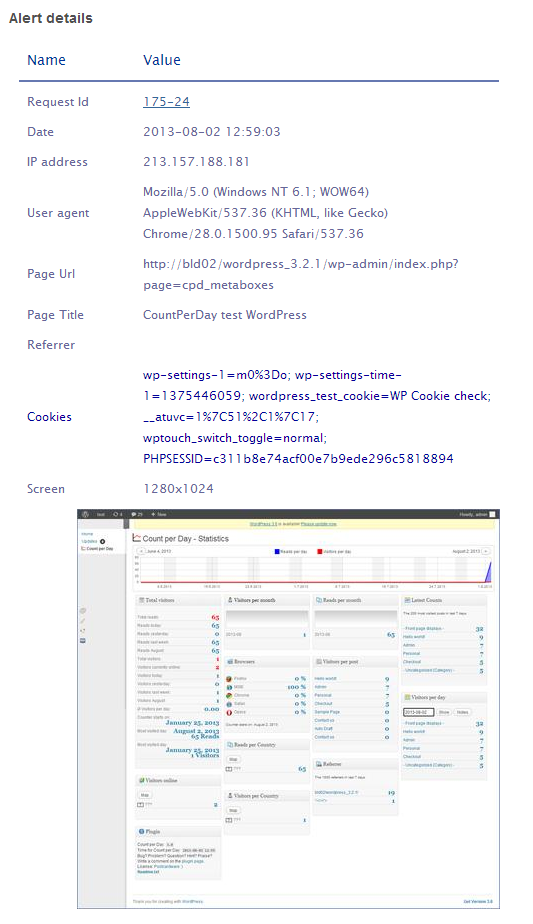Select the Mozilla/5.0 user agent string

[x=265, y=213]
